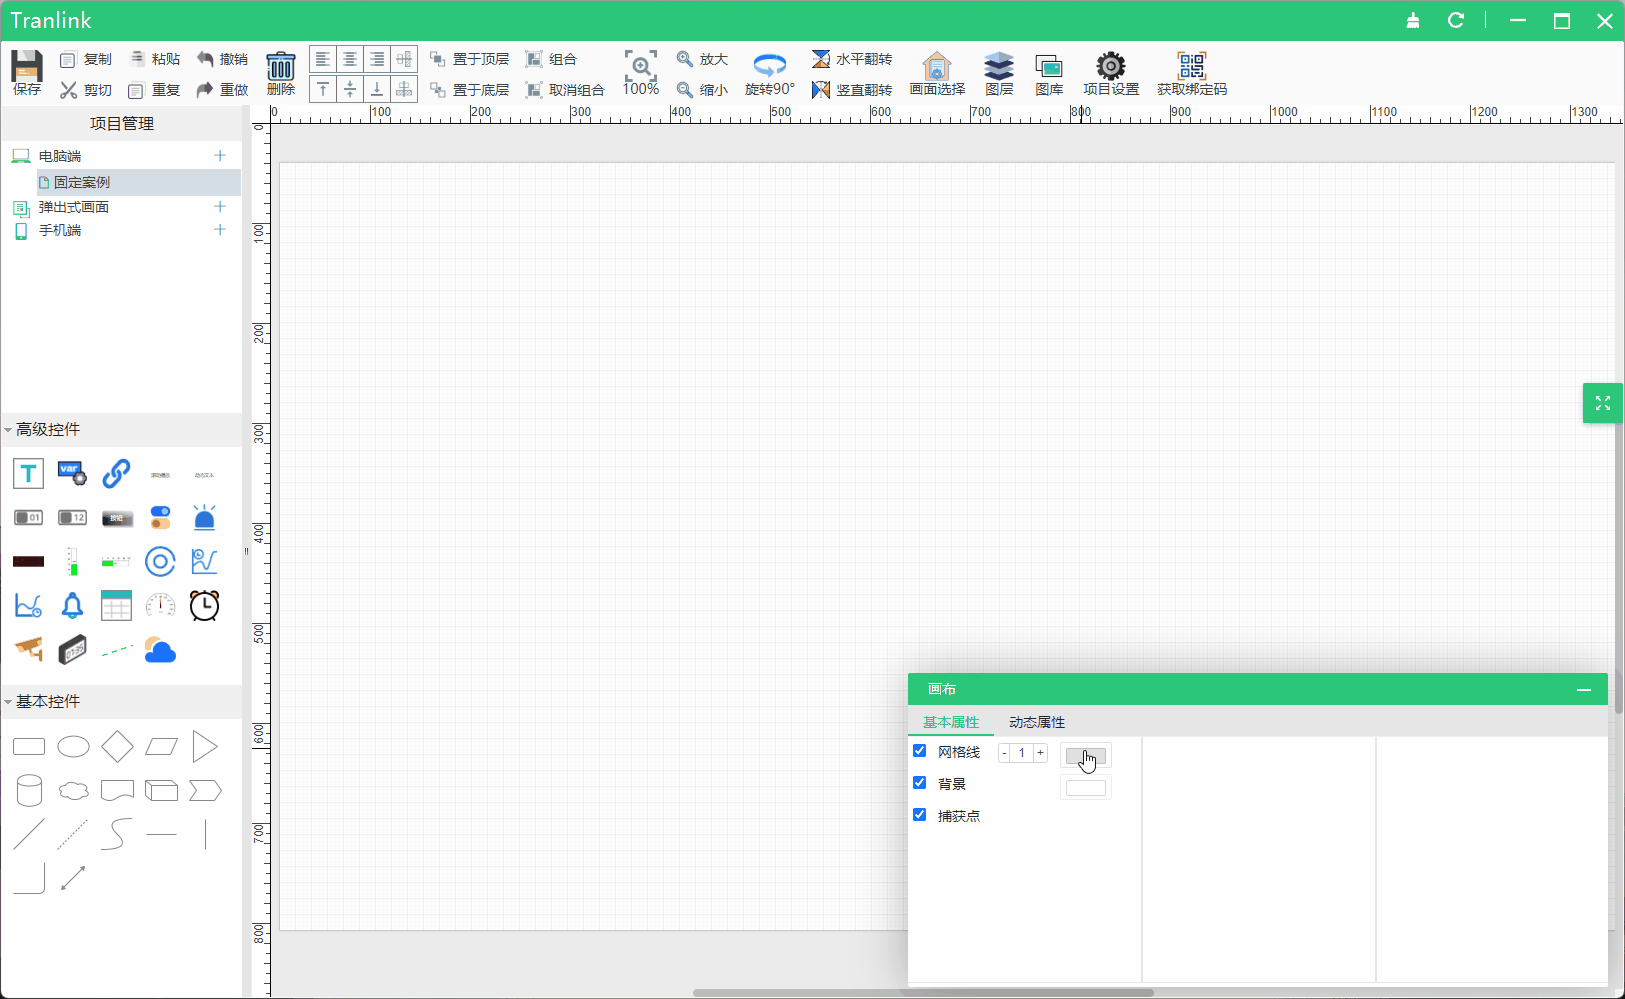Click the 置于顶层 bring to front button
The height and width of the screenshot is (999, 1625).
[x=469, y=59]
